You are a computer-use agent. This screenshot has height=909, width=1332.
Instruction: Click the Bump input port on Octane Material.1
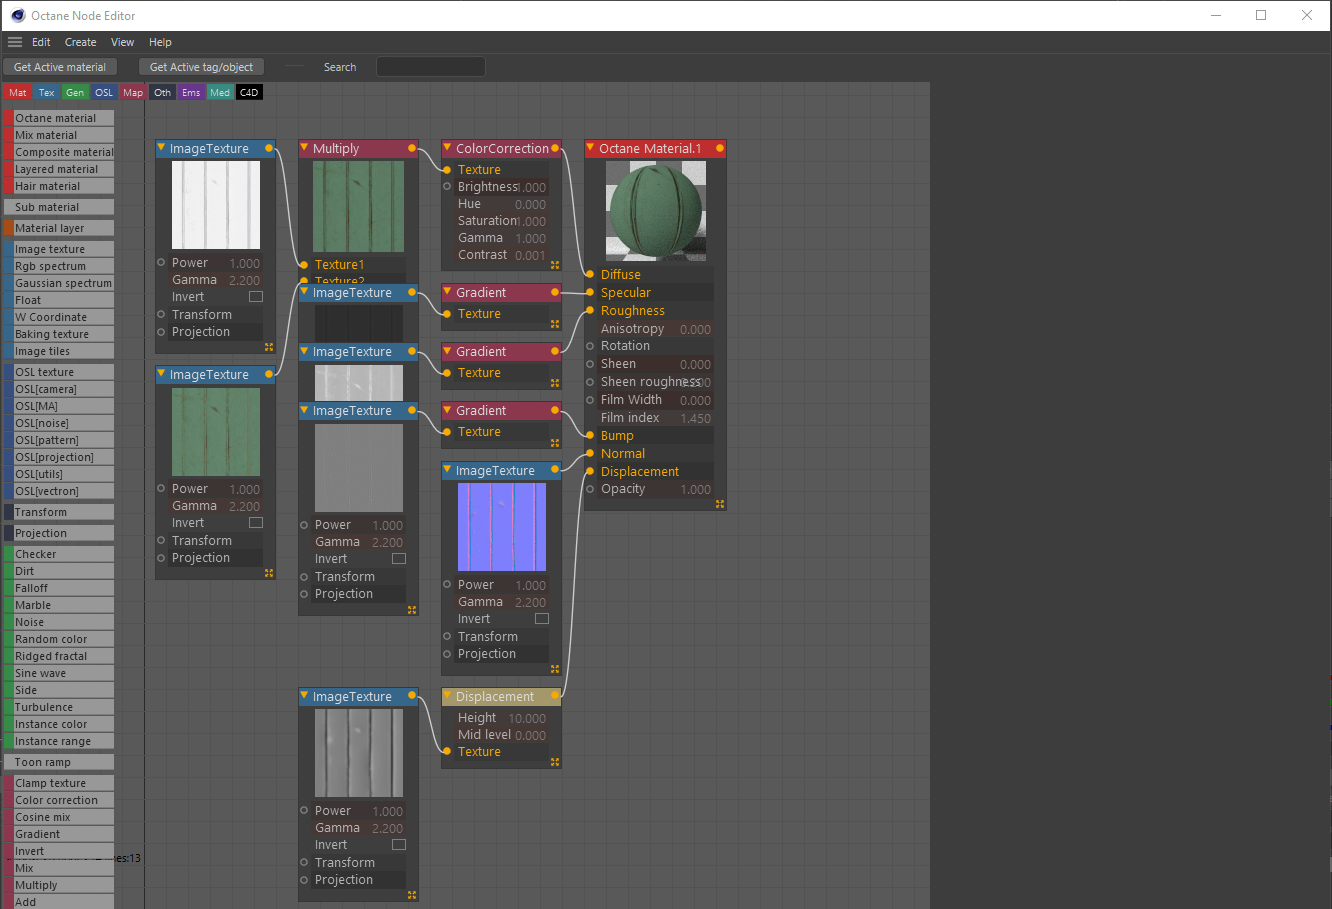[x=590, y=435]
